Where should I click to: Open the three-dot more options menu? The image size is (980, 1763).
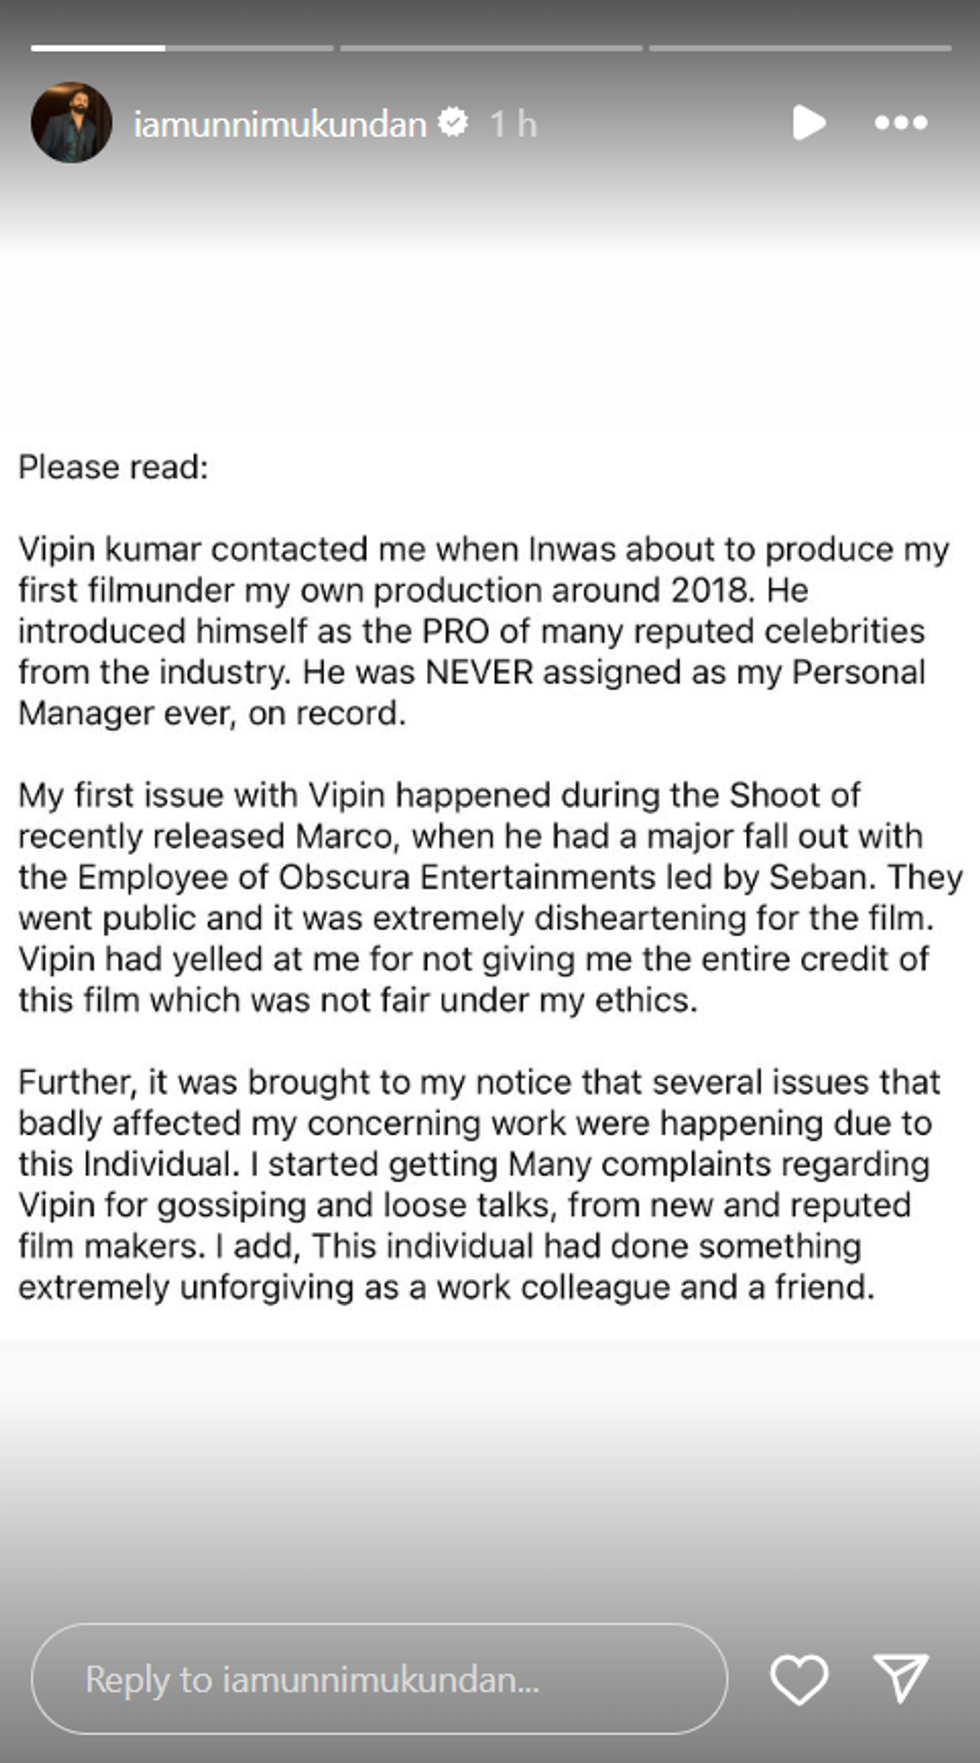[x=900, y=123]
